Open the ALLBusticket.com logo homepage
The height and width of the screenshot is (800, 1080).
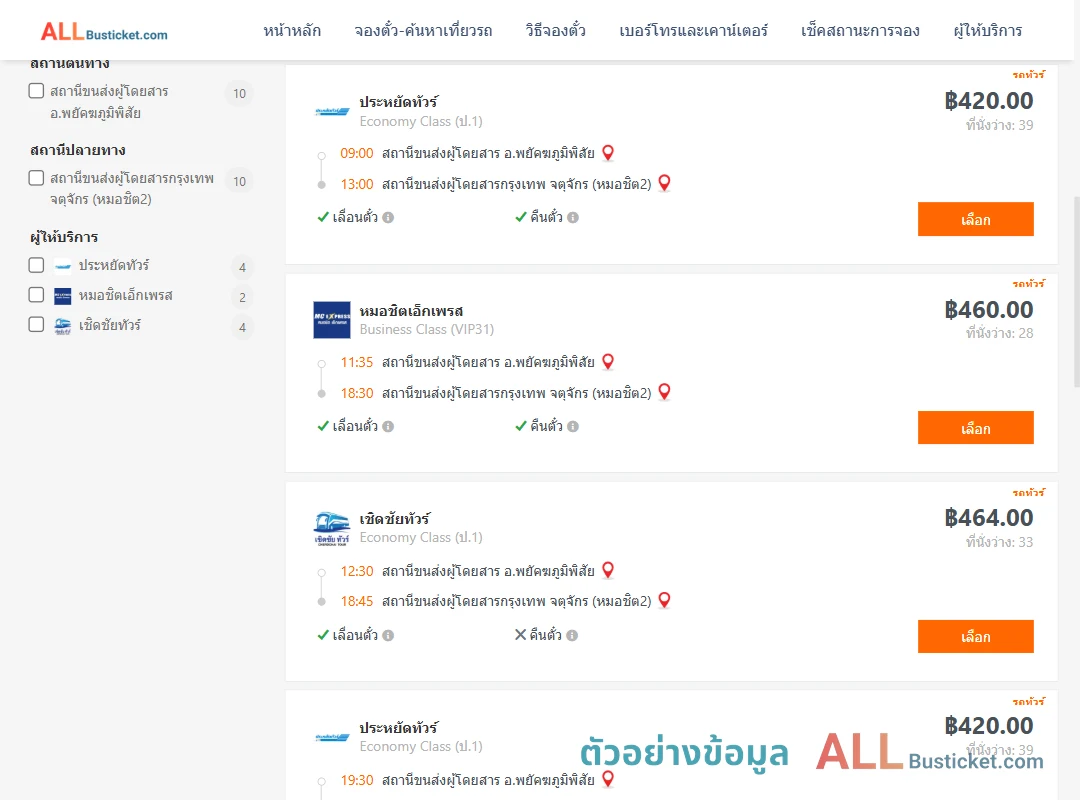[103, 32]
